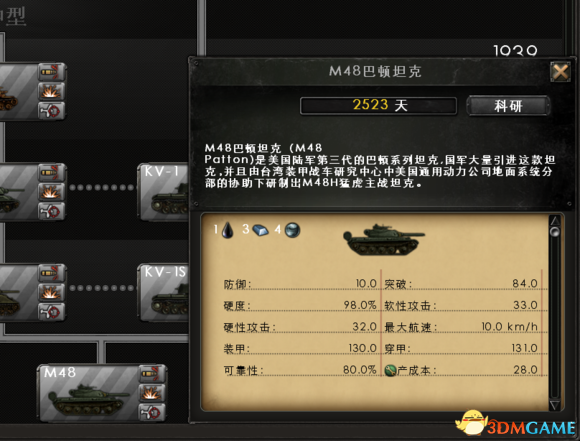The image size is (580, 441).
Task: Click scroll up arrow in stats panel
Action: click(555, 221)
